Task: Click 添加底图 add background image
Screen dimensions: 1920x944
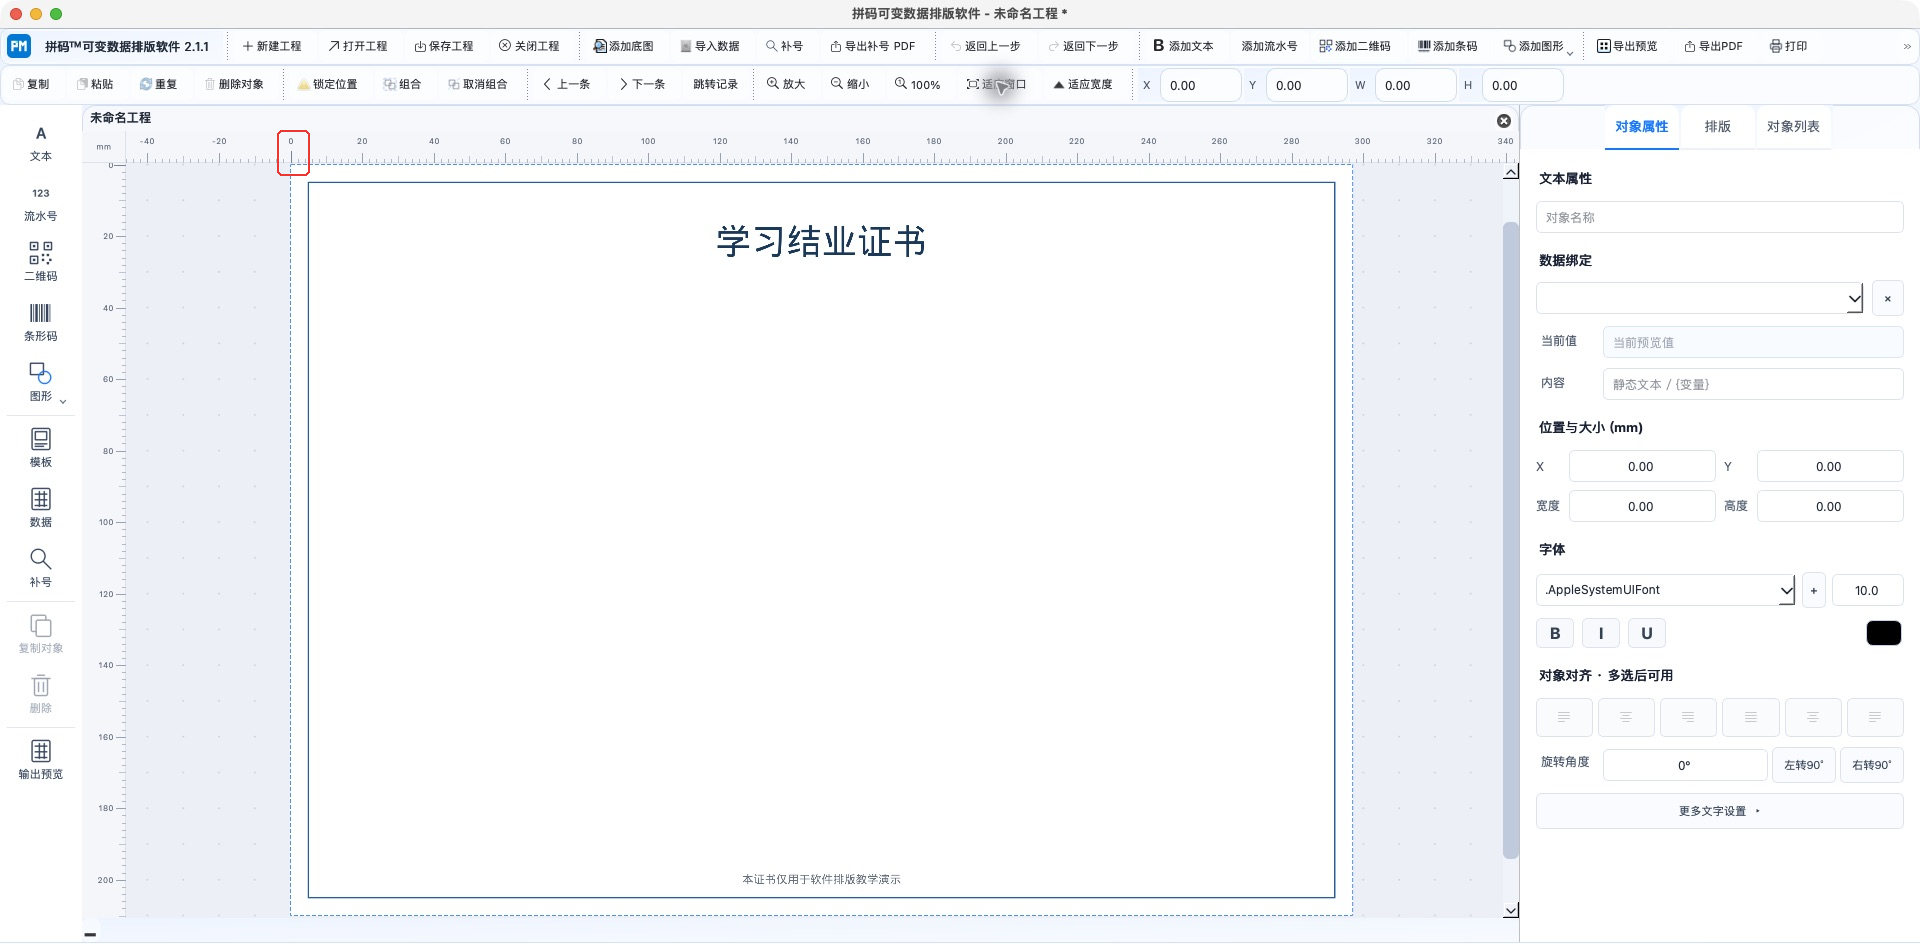Action: click(x=623, y=46)
